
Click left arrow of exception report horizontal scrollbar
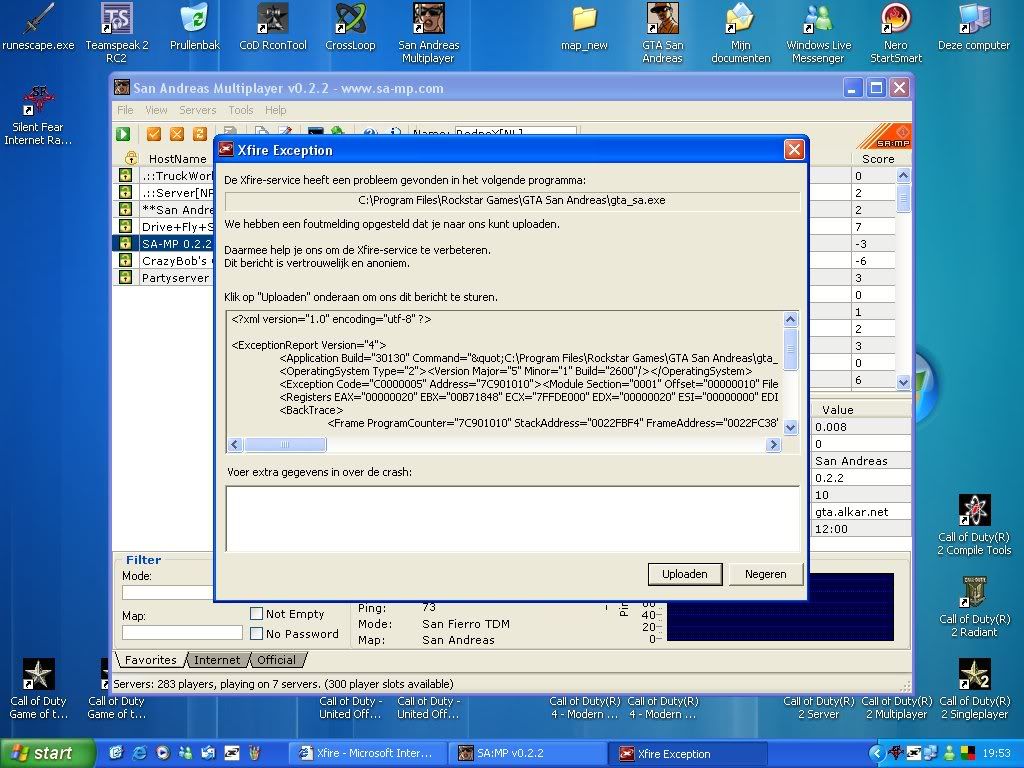coord(235,445)
